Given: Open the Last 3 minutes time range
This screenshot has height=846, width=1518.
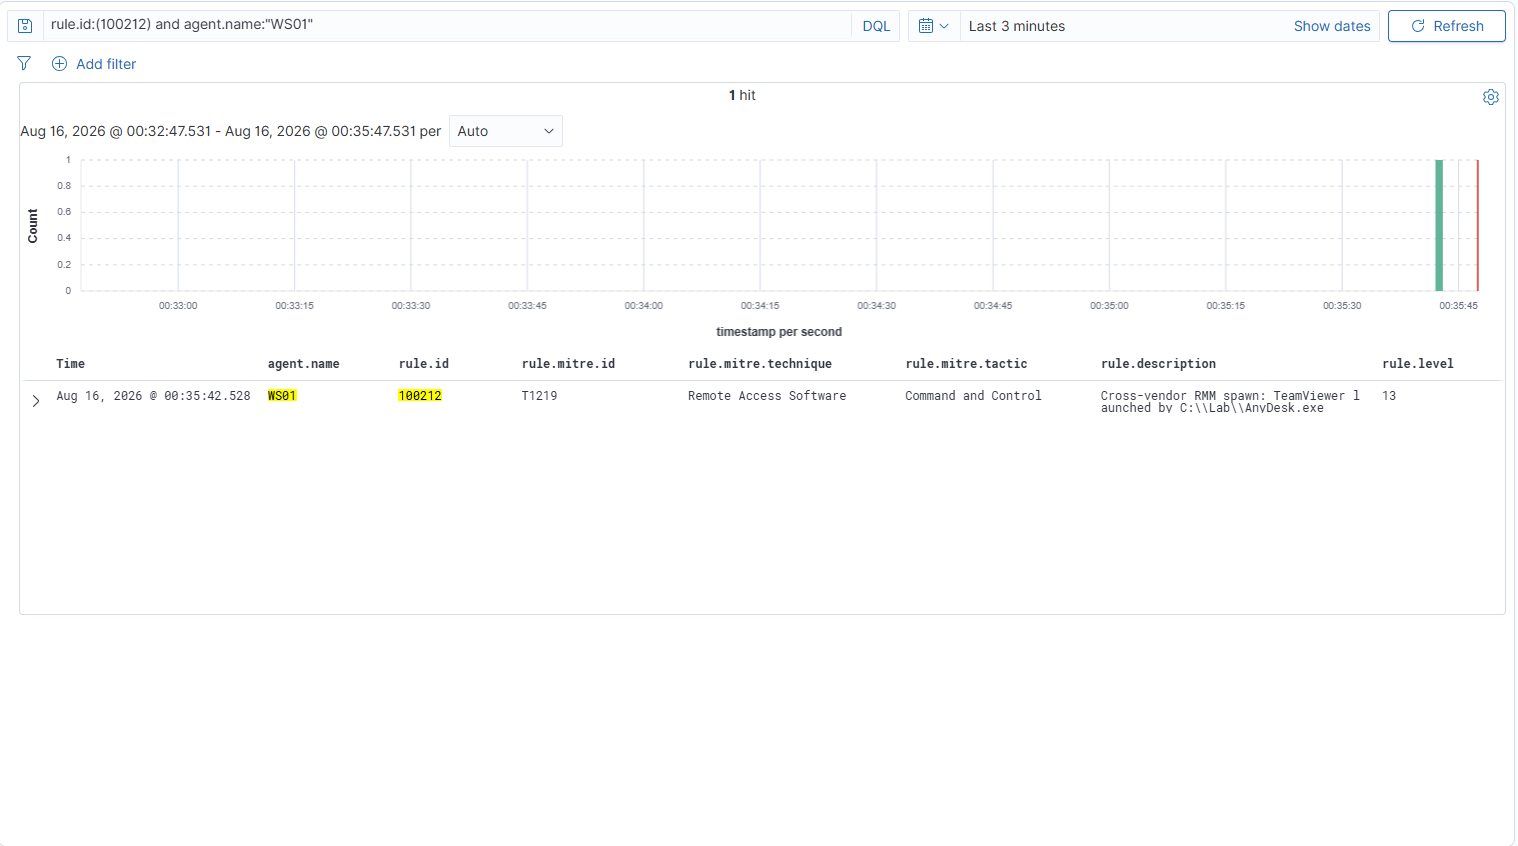Looking at the screenshot, I should click(1017, 26).
